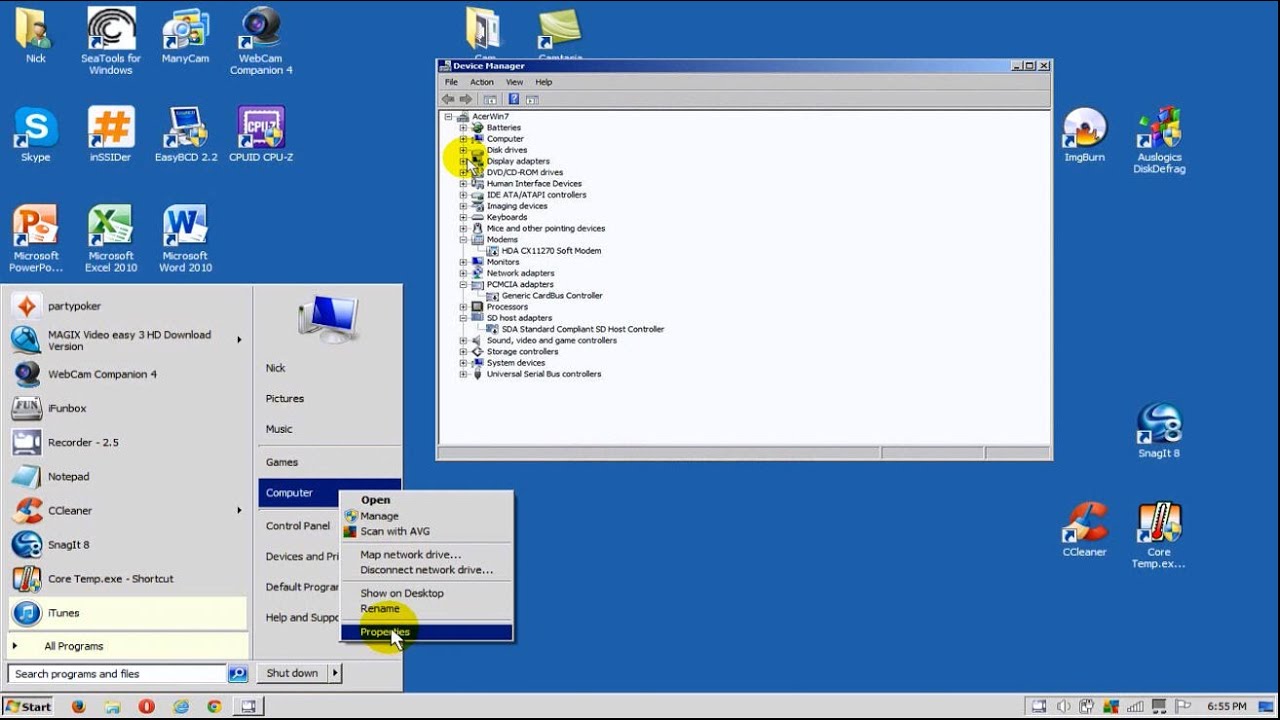Viewport: 1280px width, 720px height.
Task: Open SnagIt 8 desktop shortcut
Action: pyautogui.click(x=1159, y=431)
